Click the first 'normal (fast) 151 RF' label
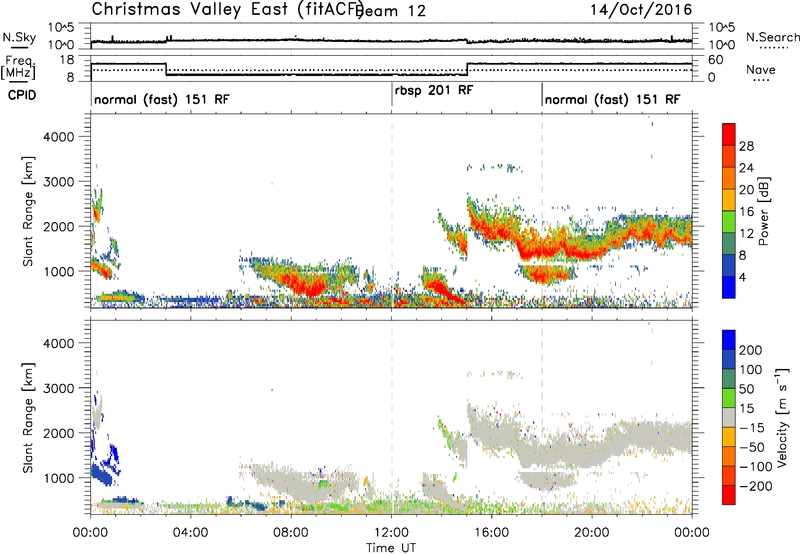The image size is (800, 554). 162,99
